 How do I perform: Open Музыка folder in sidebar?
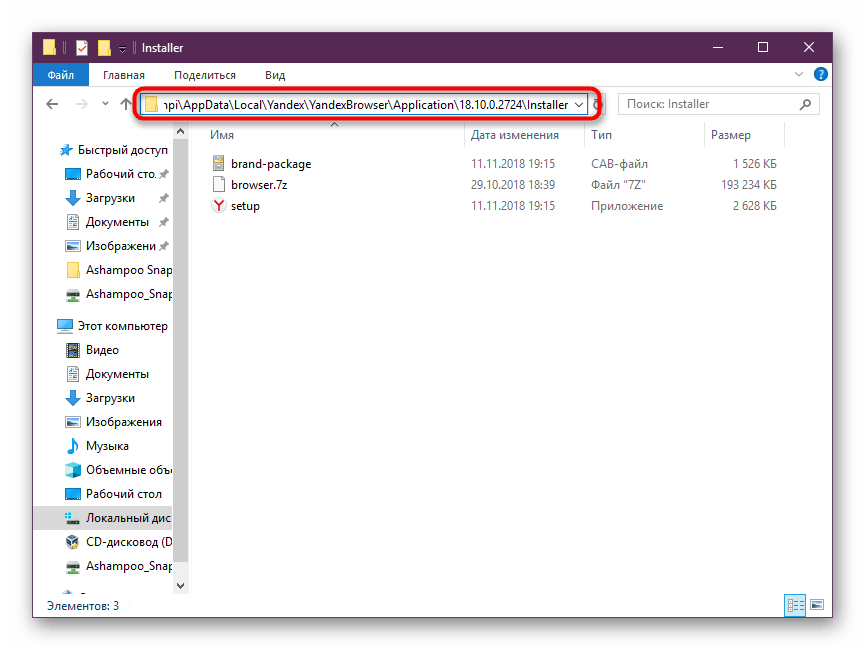[107, 446]
